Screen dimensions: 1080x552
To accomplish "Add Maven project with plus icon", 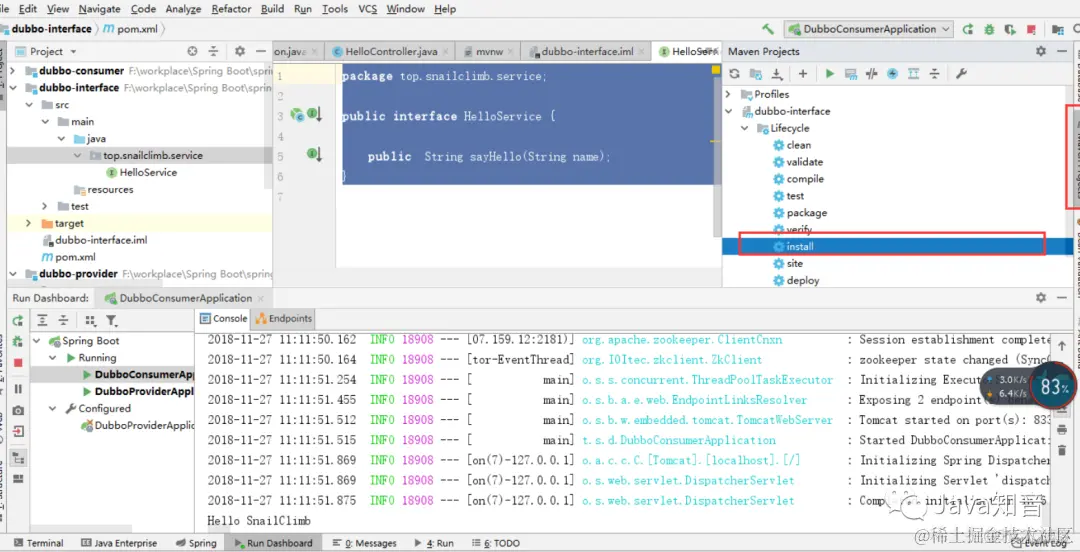I will [x=802, y=74].
